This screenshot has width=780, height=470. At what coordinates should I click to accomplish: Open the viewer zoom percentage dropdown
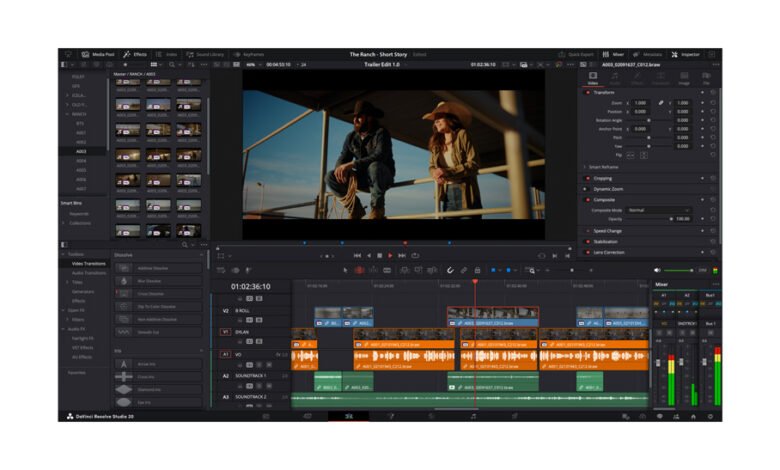pos(254,65)
